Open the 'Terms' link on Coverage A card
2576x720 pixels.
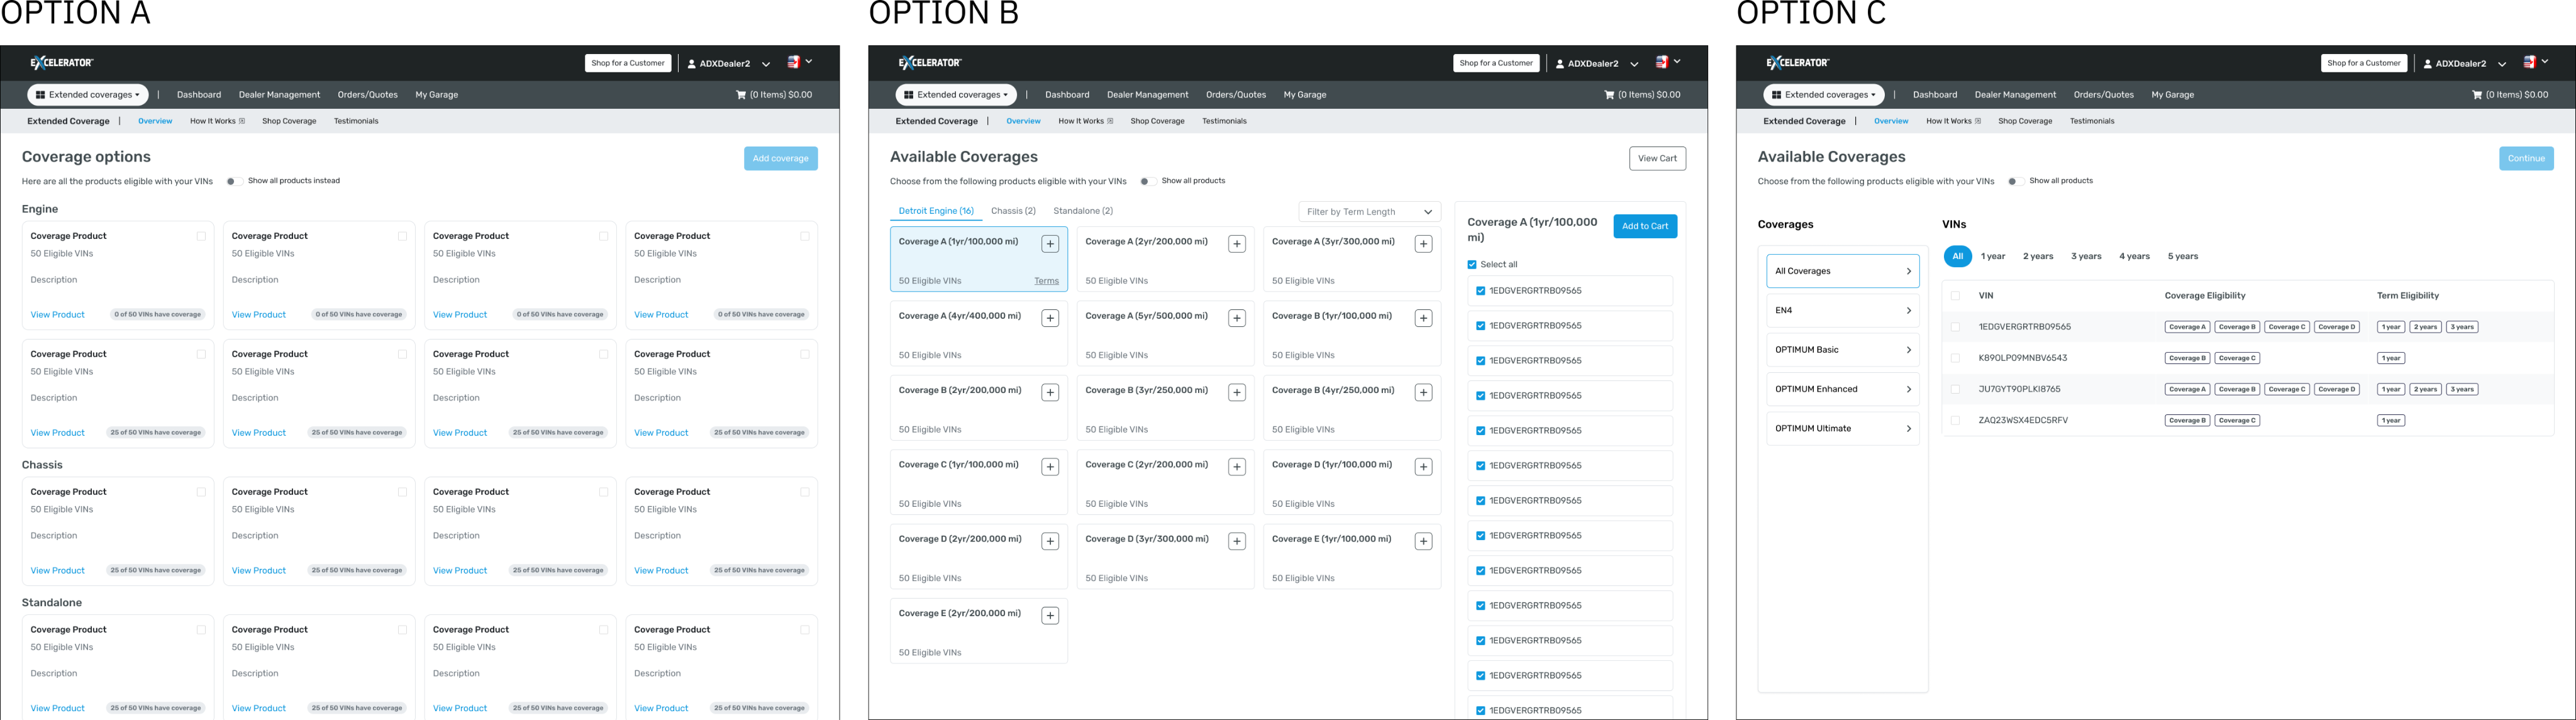click(x=1046, y=281)
